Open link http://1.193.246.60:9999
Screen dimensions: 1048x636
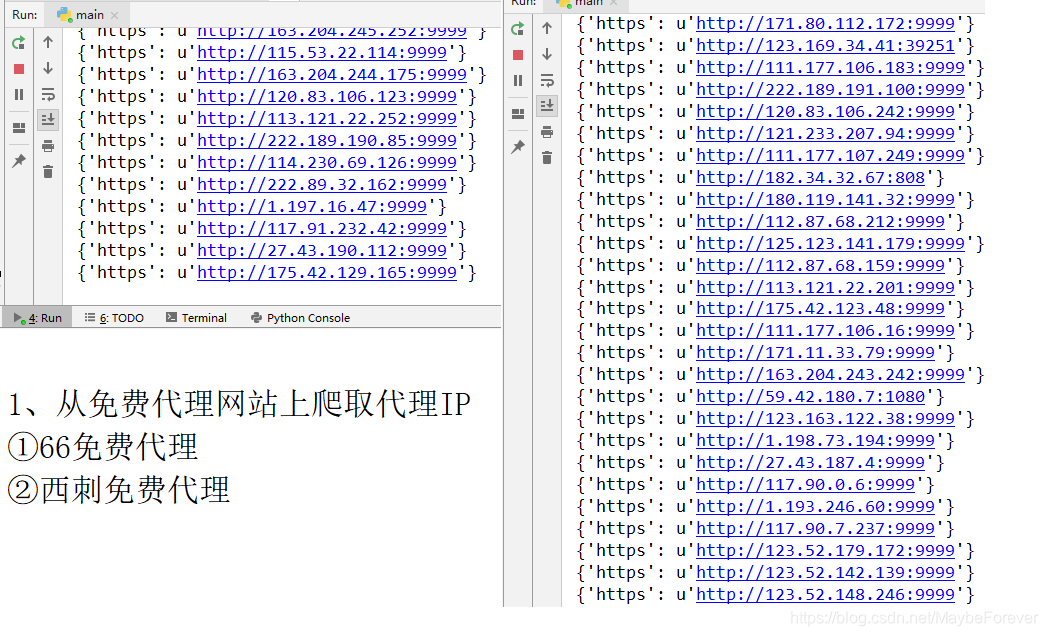tap(815, 506)
